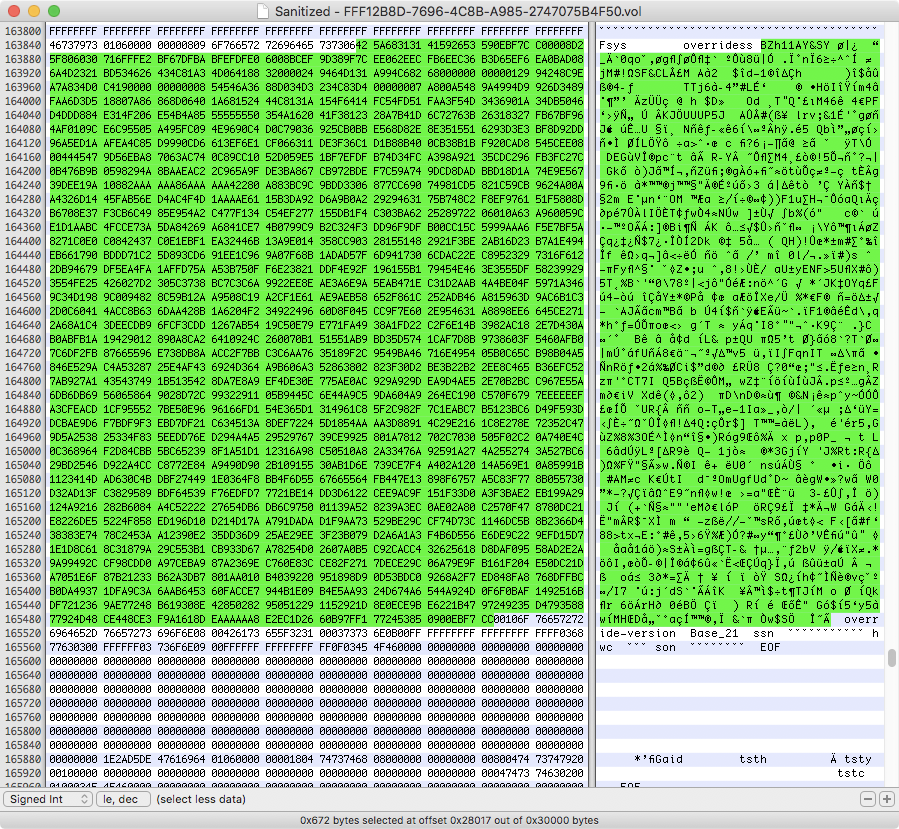Click 'tstc' in the text column
The height and width of the screenshot is (829, 899).
pos(851,773)
